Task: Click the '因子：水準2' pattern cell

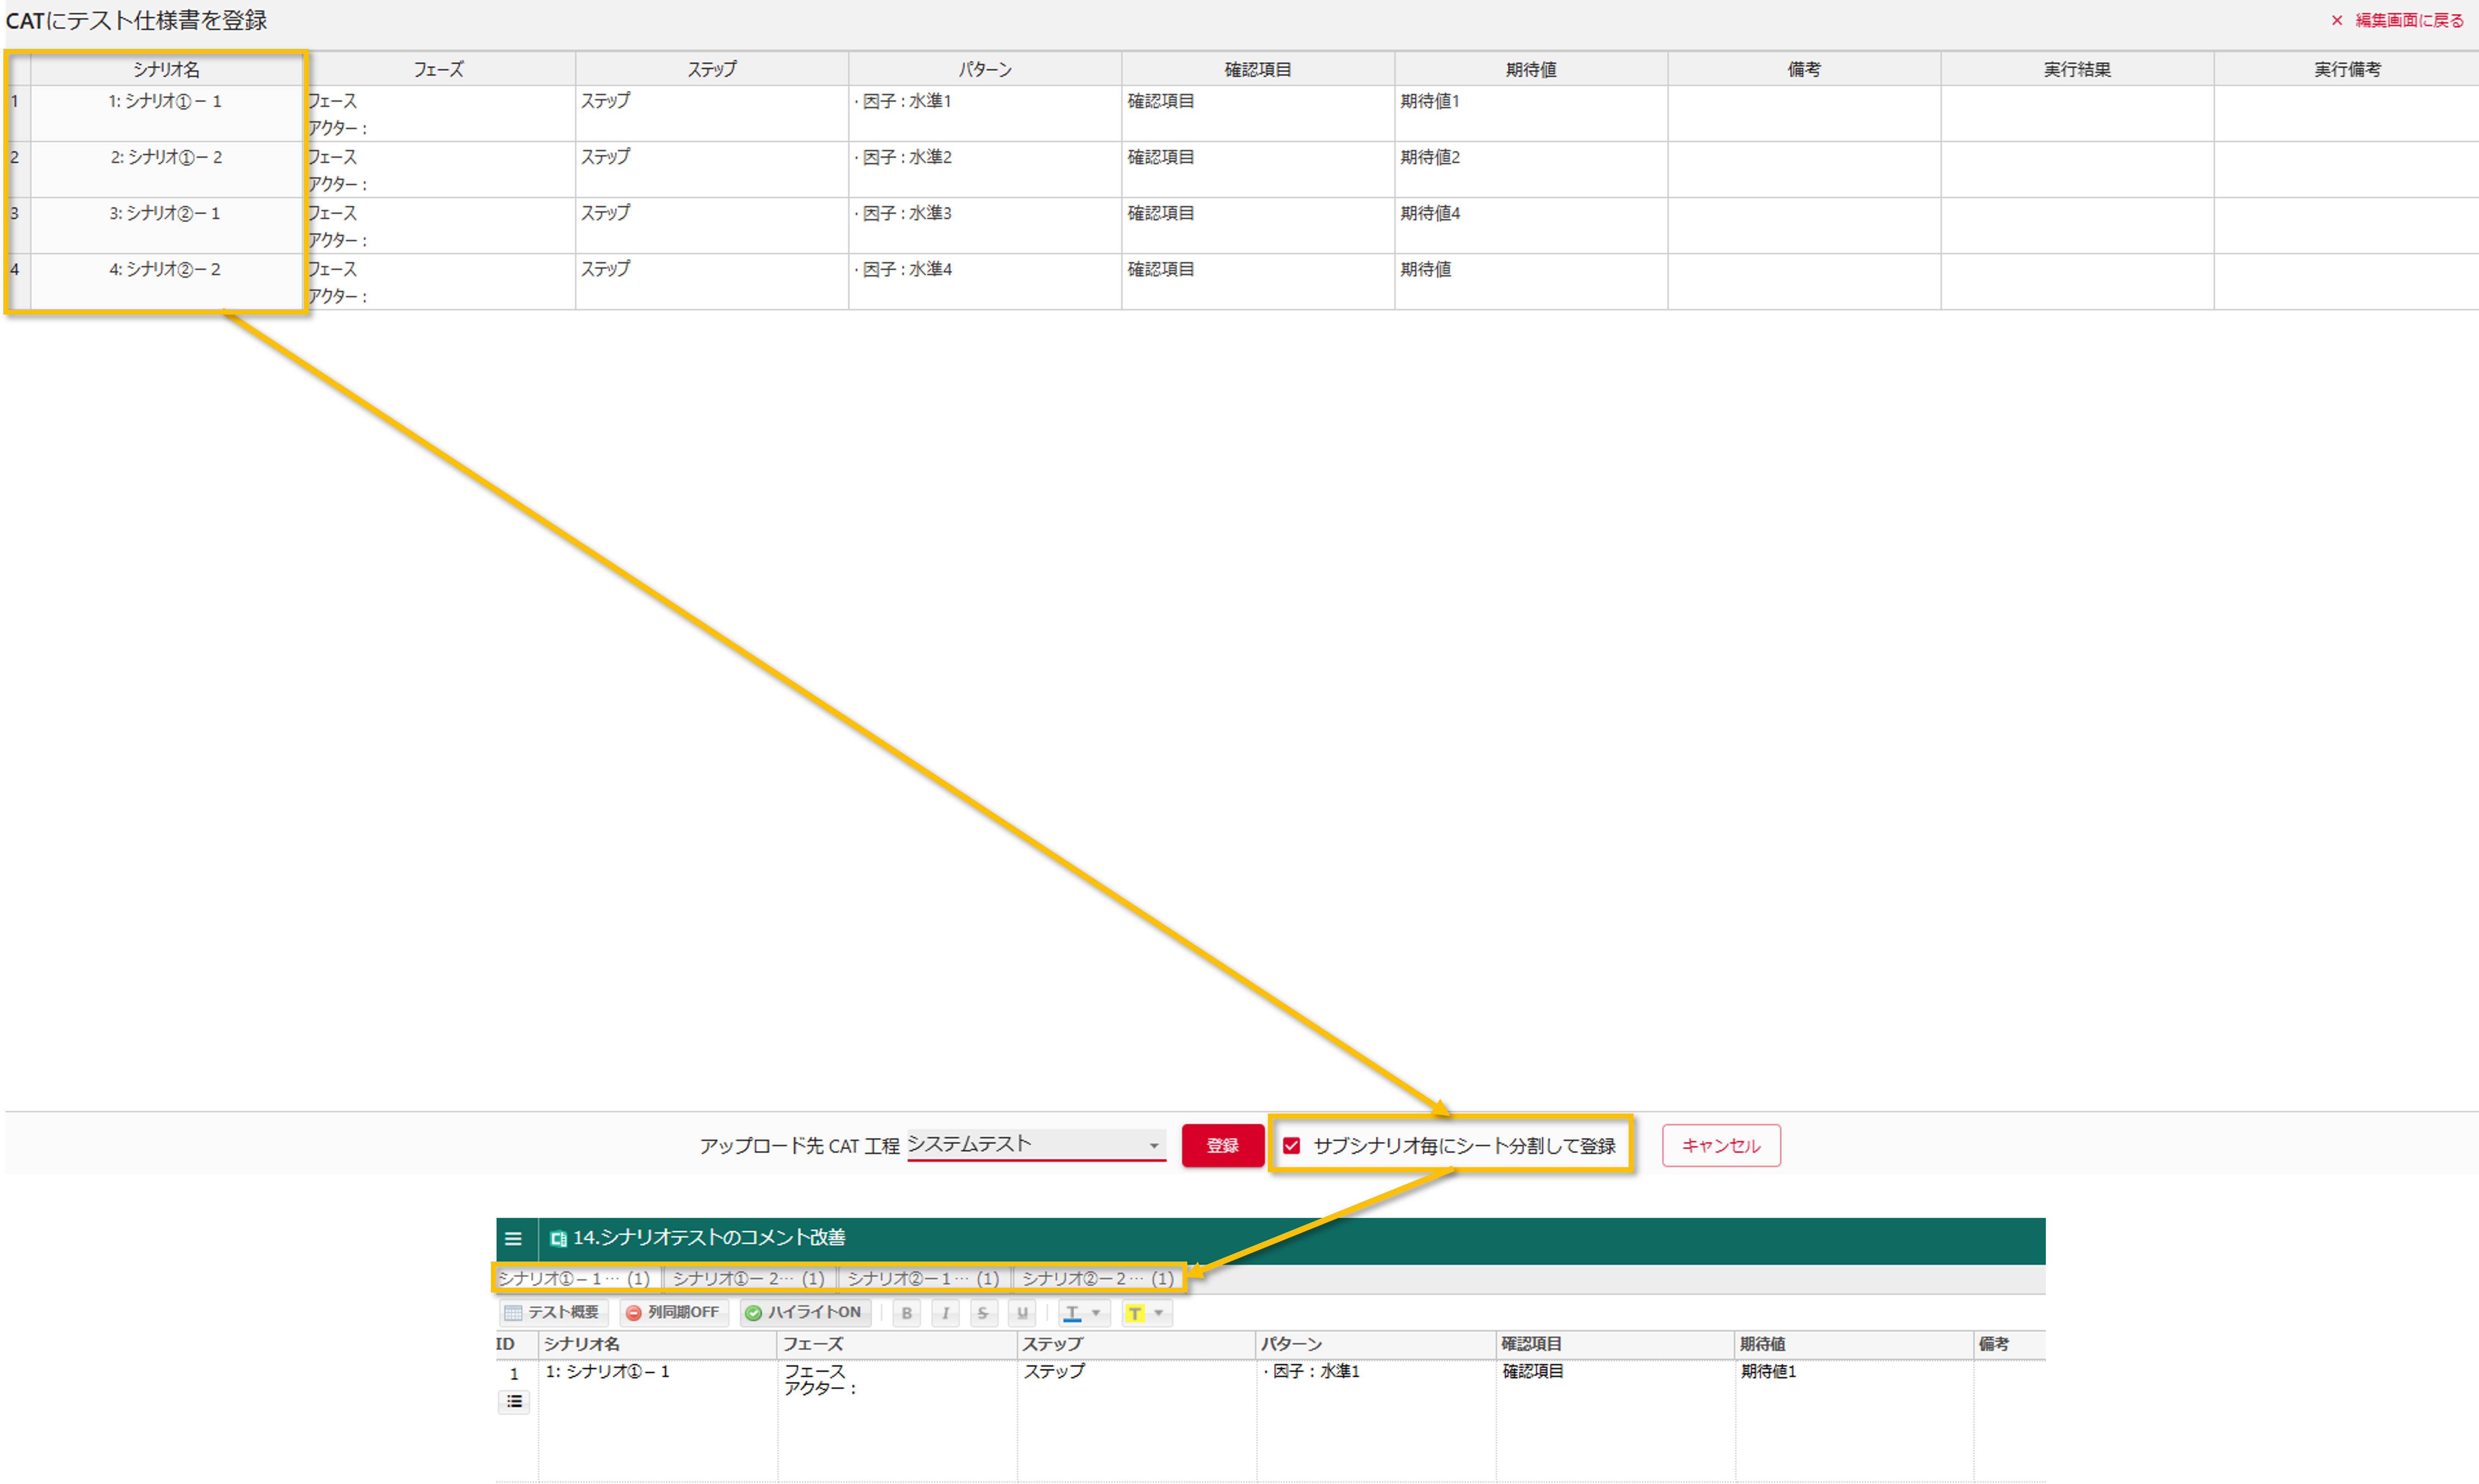Action: (x=985, y=169)
